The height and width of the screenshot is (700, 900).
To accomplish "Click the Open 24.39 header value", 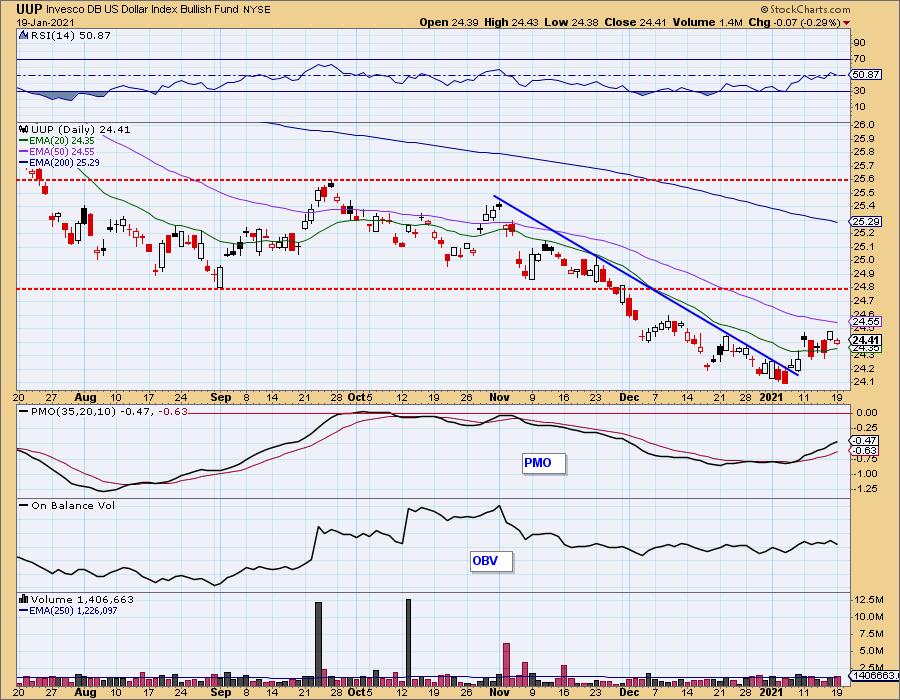I will tap(449, 22).
